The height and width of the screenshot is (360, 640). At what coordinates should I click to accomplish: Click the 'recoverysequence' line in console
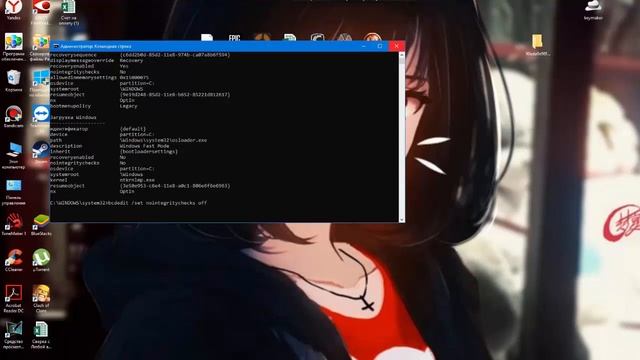click(140, 55)
